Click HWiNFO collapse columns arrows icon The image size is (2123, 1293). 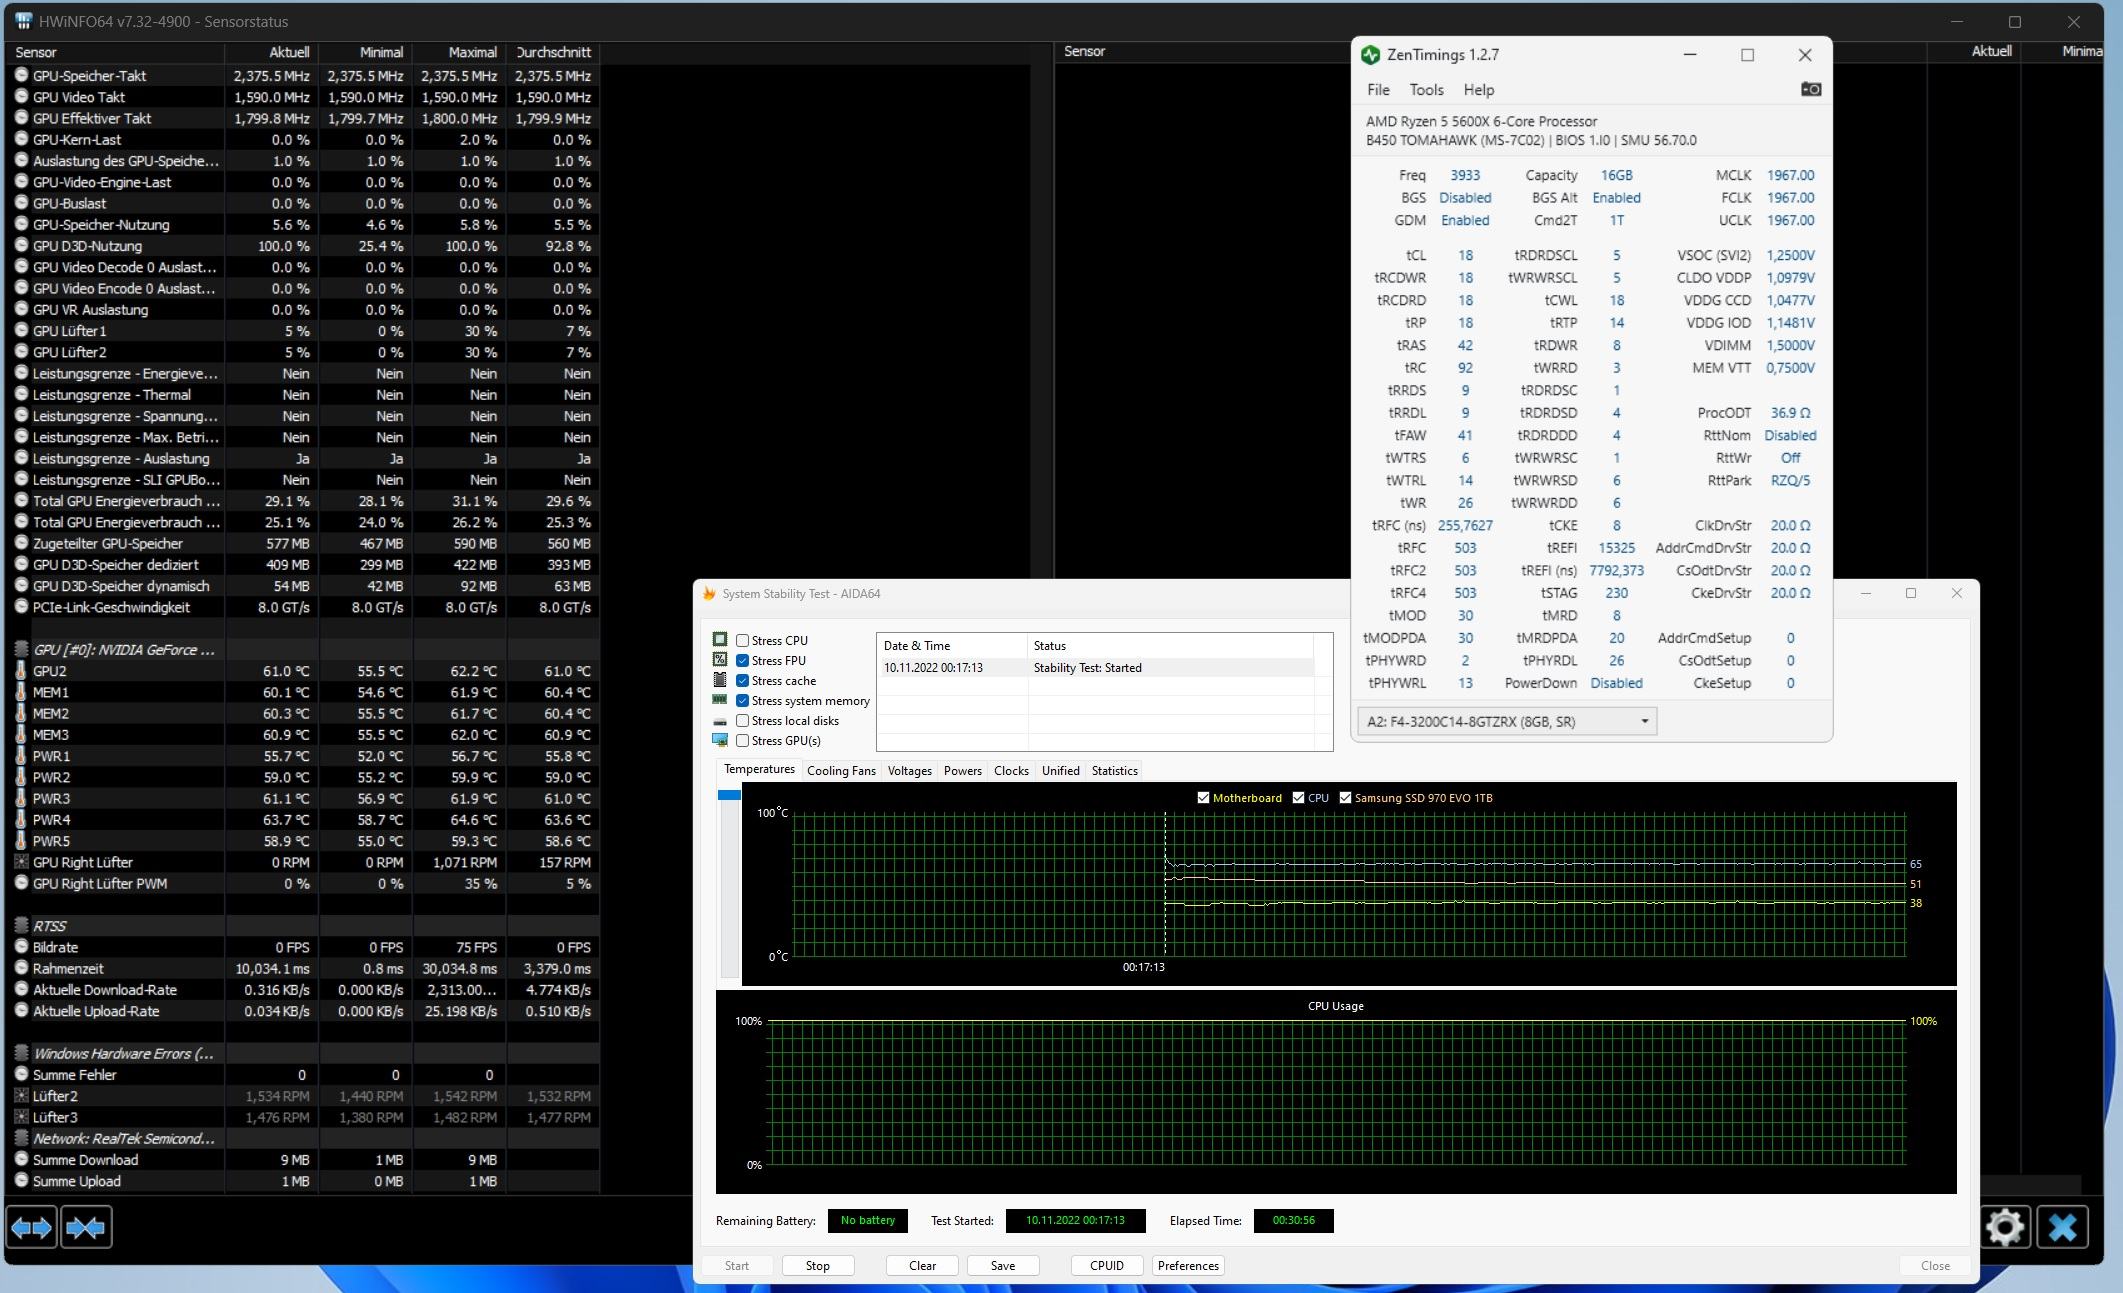pyautogui.click(x=86, y=1227)
